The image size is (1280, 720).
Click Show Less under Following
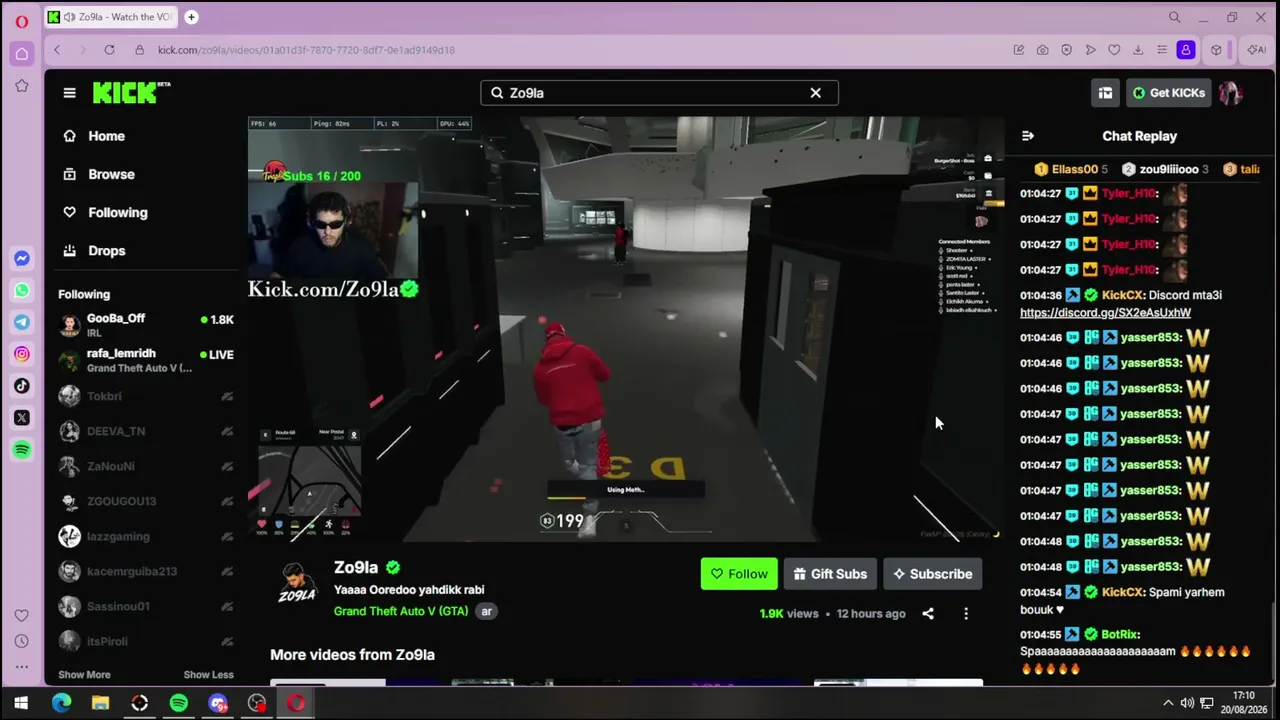(x=208, y=675)
